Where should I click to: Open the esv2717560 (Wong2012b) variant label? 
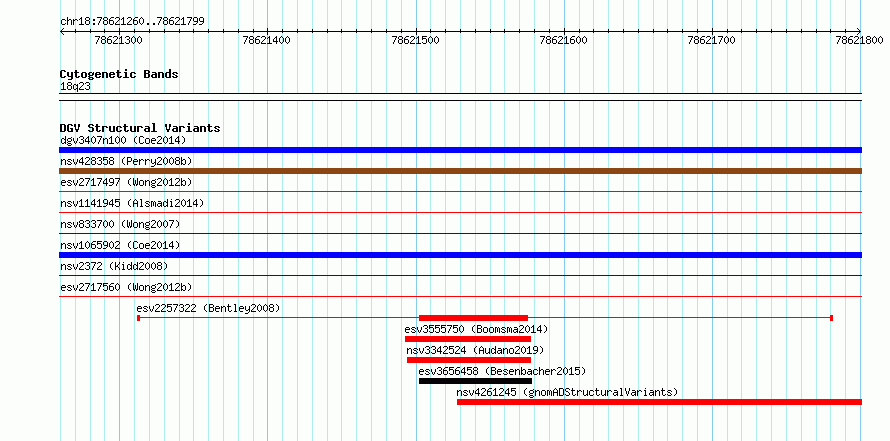pos(126,287)
